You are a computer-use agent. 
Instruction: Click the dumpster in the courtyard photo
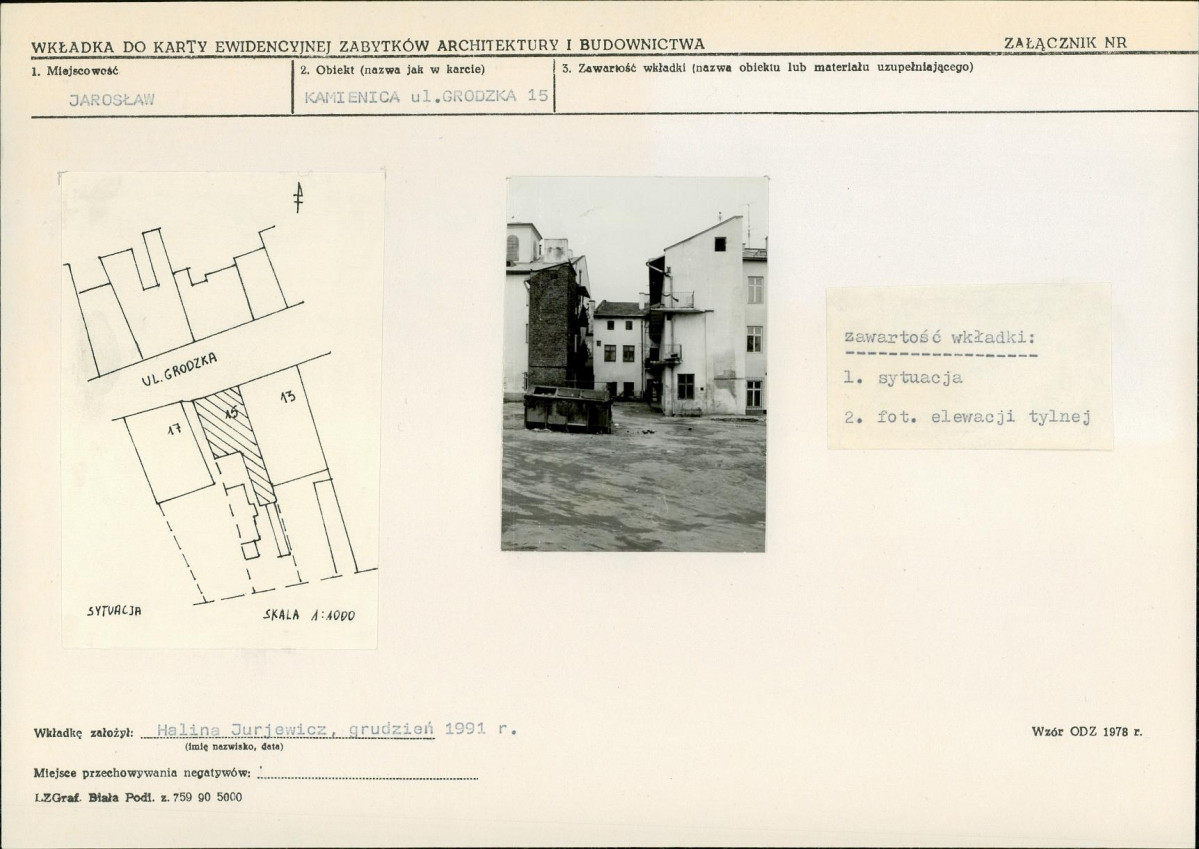pyautogui.click(x=568, y=408)
